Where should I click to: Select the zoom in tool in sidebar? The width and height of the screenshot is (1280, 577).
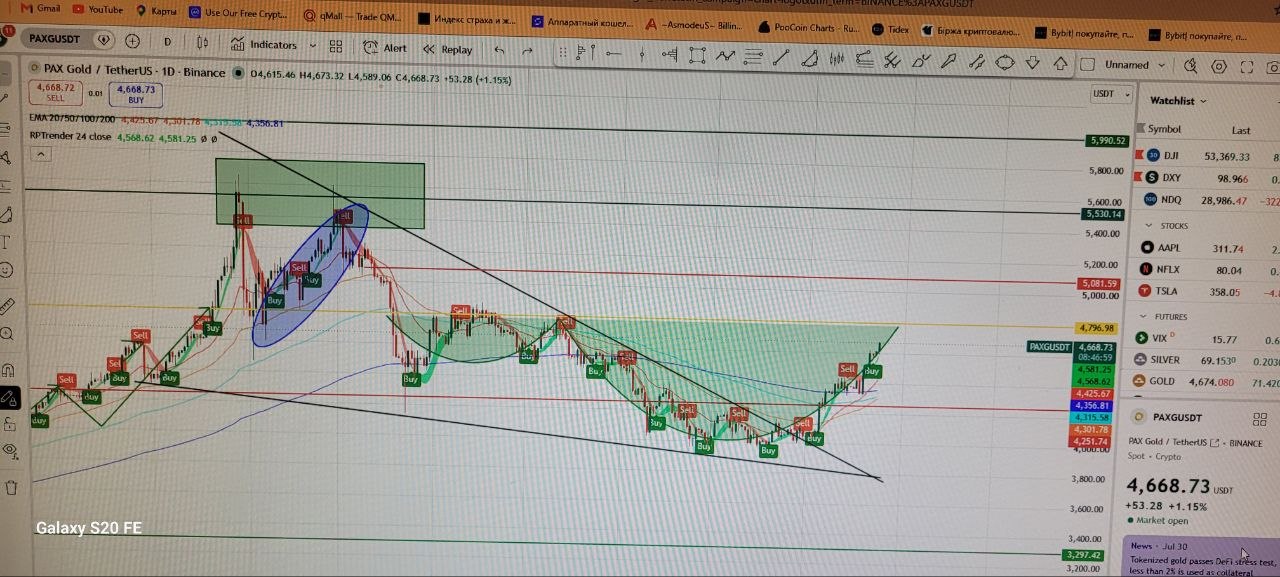click(x=8, y=334)
